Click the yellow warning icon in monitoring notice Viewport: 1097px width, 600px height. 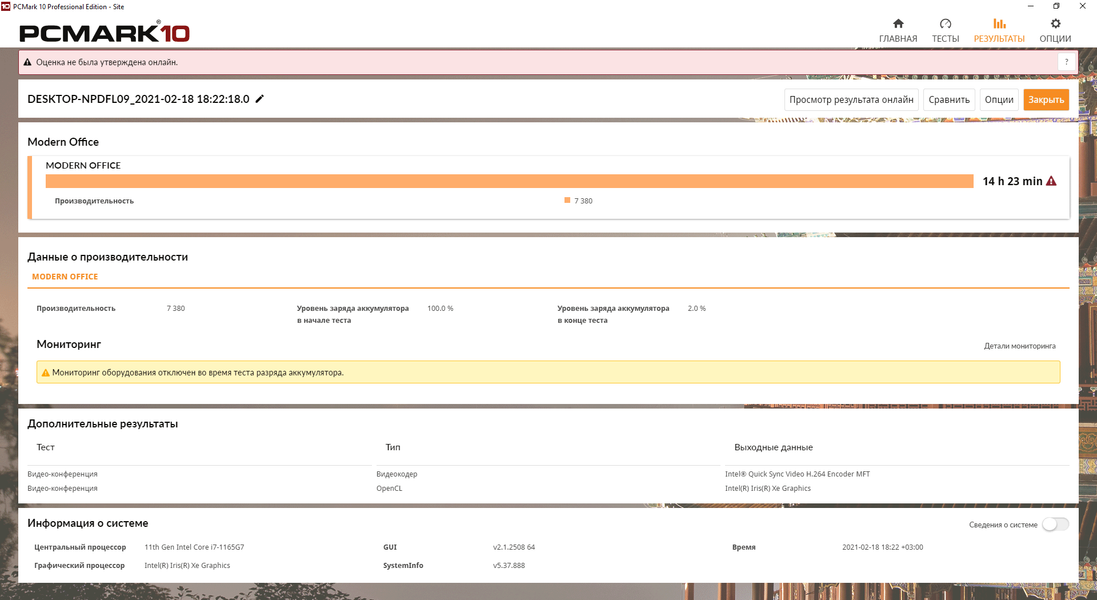tap(45, 373)
